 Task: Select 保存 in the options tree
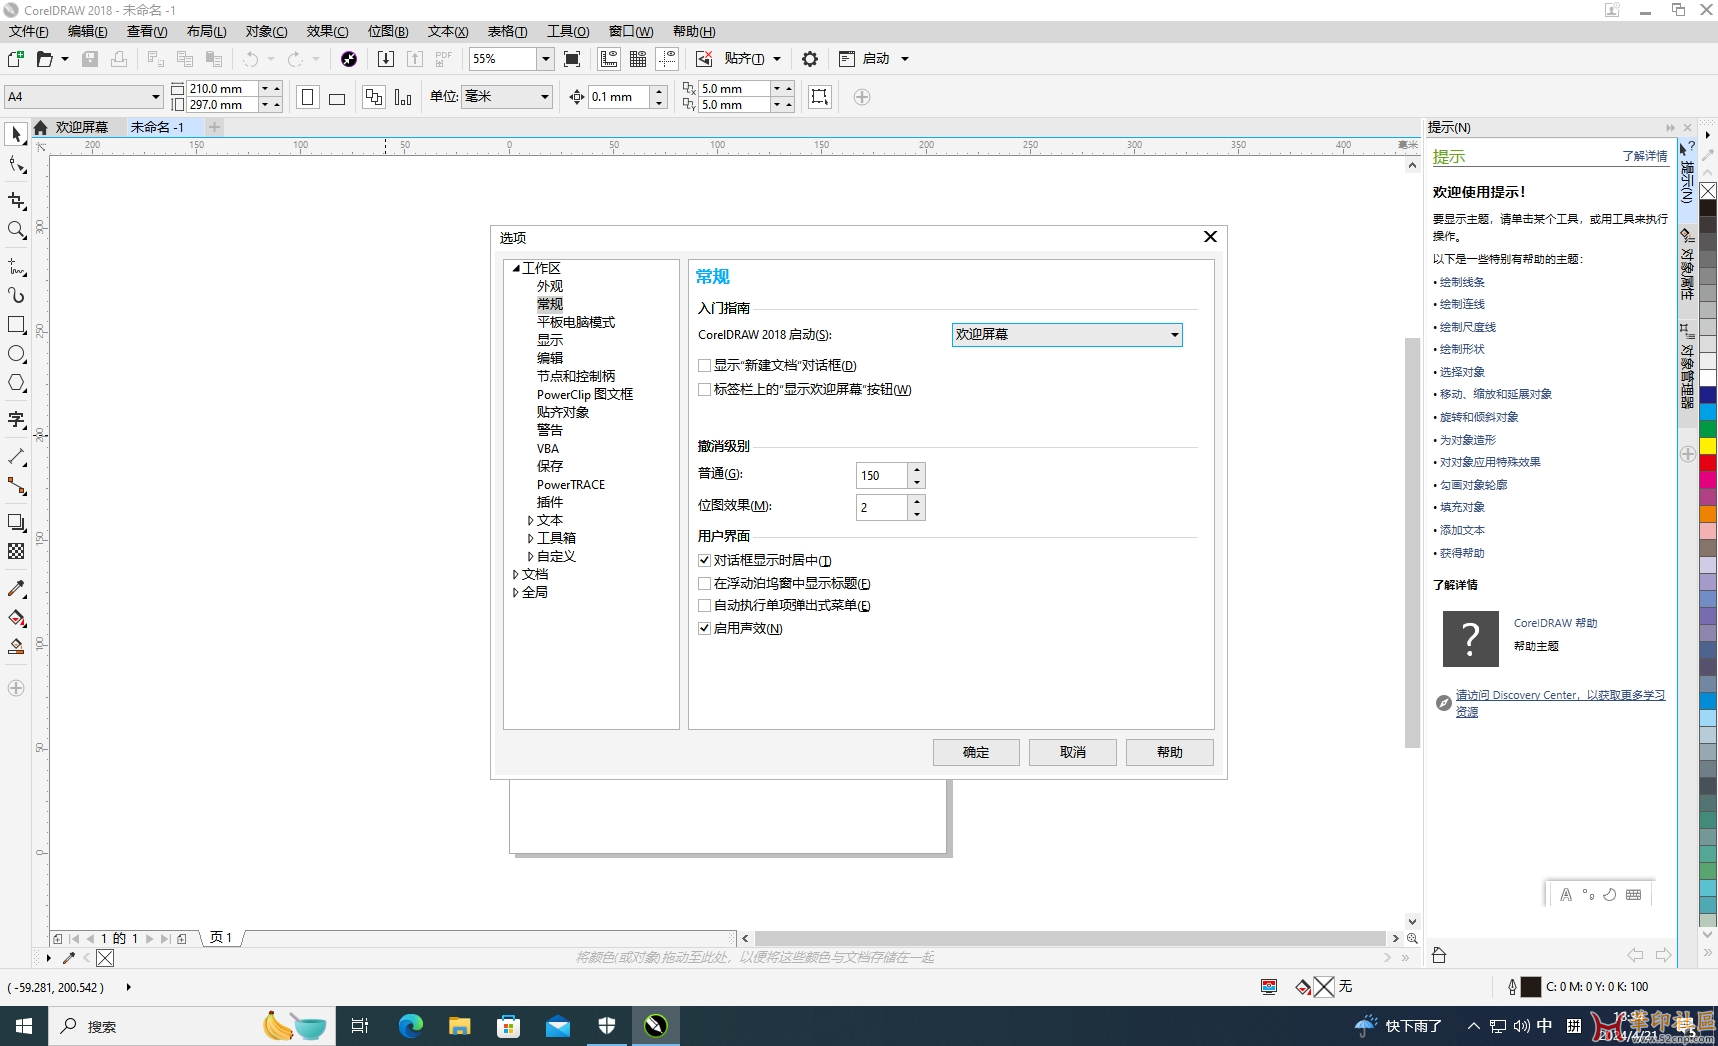click(x=550, y=466)
